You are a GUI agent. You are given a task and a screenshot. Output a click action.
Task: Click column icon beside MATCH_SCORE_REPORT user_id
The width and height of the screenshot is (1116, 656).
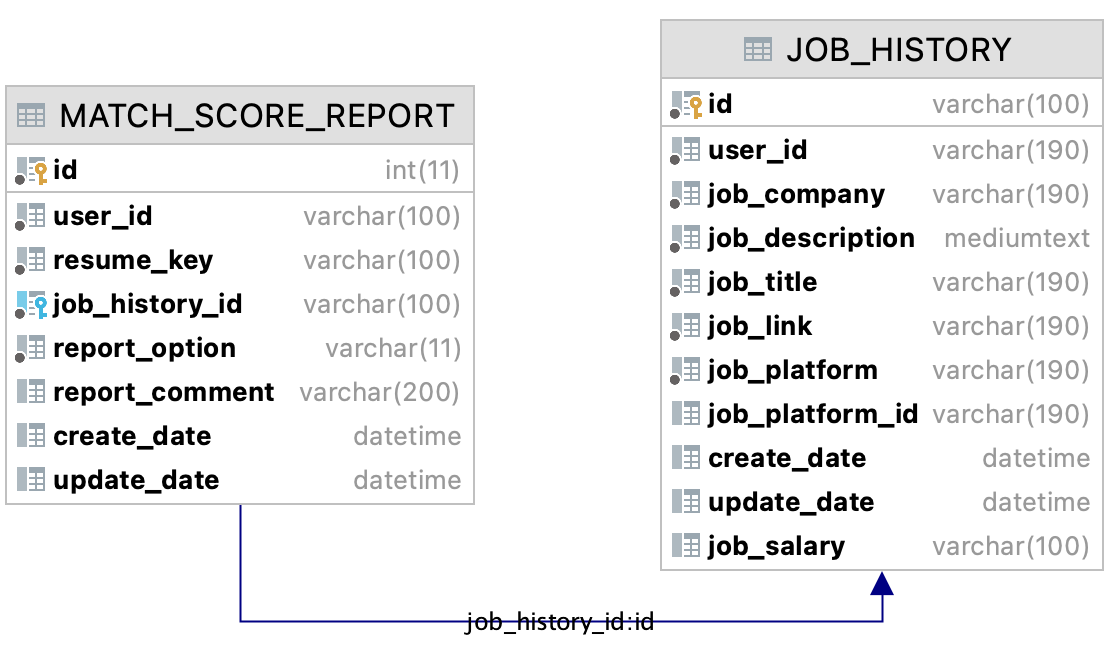point(31,216)
